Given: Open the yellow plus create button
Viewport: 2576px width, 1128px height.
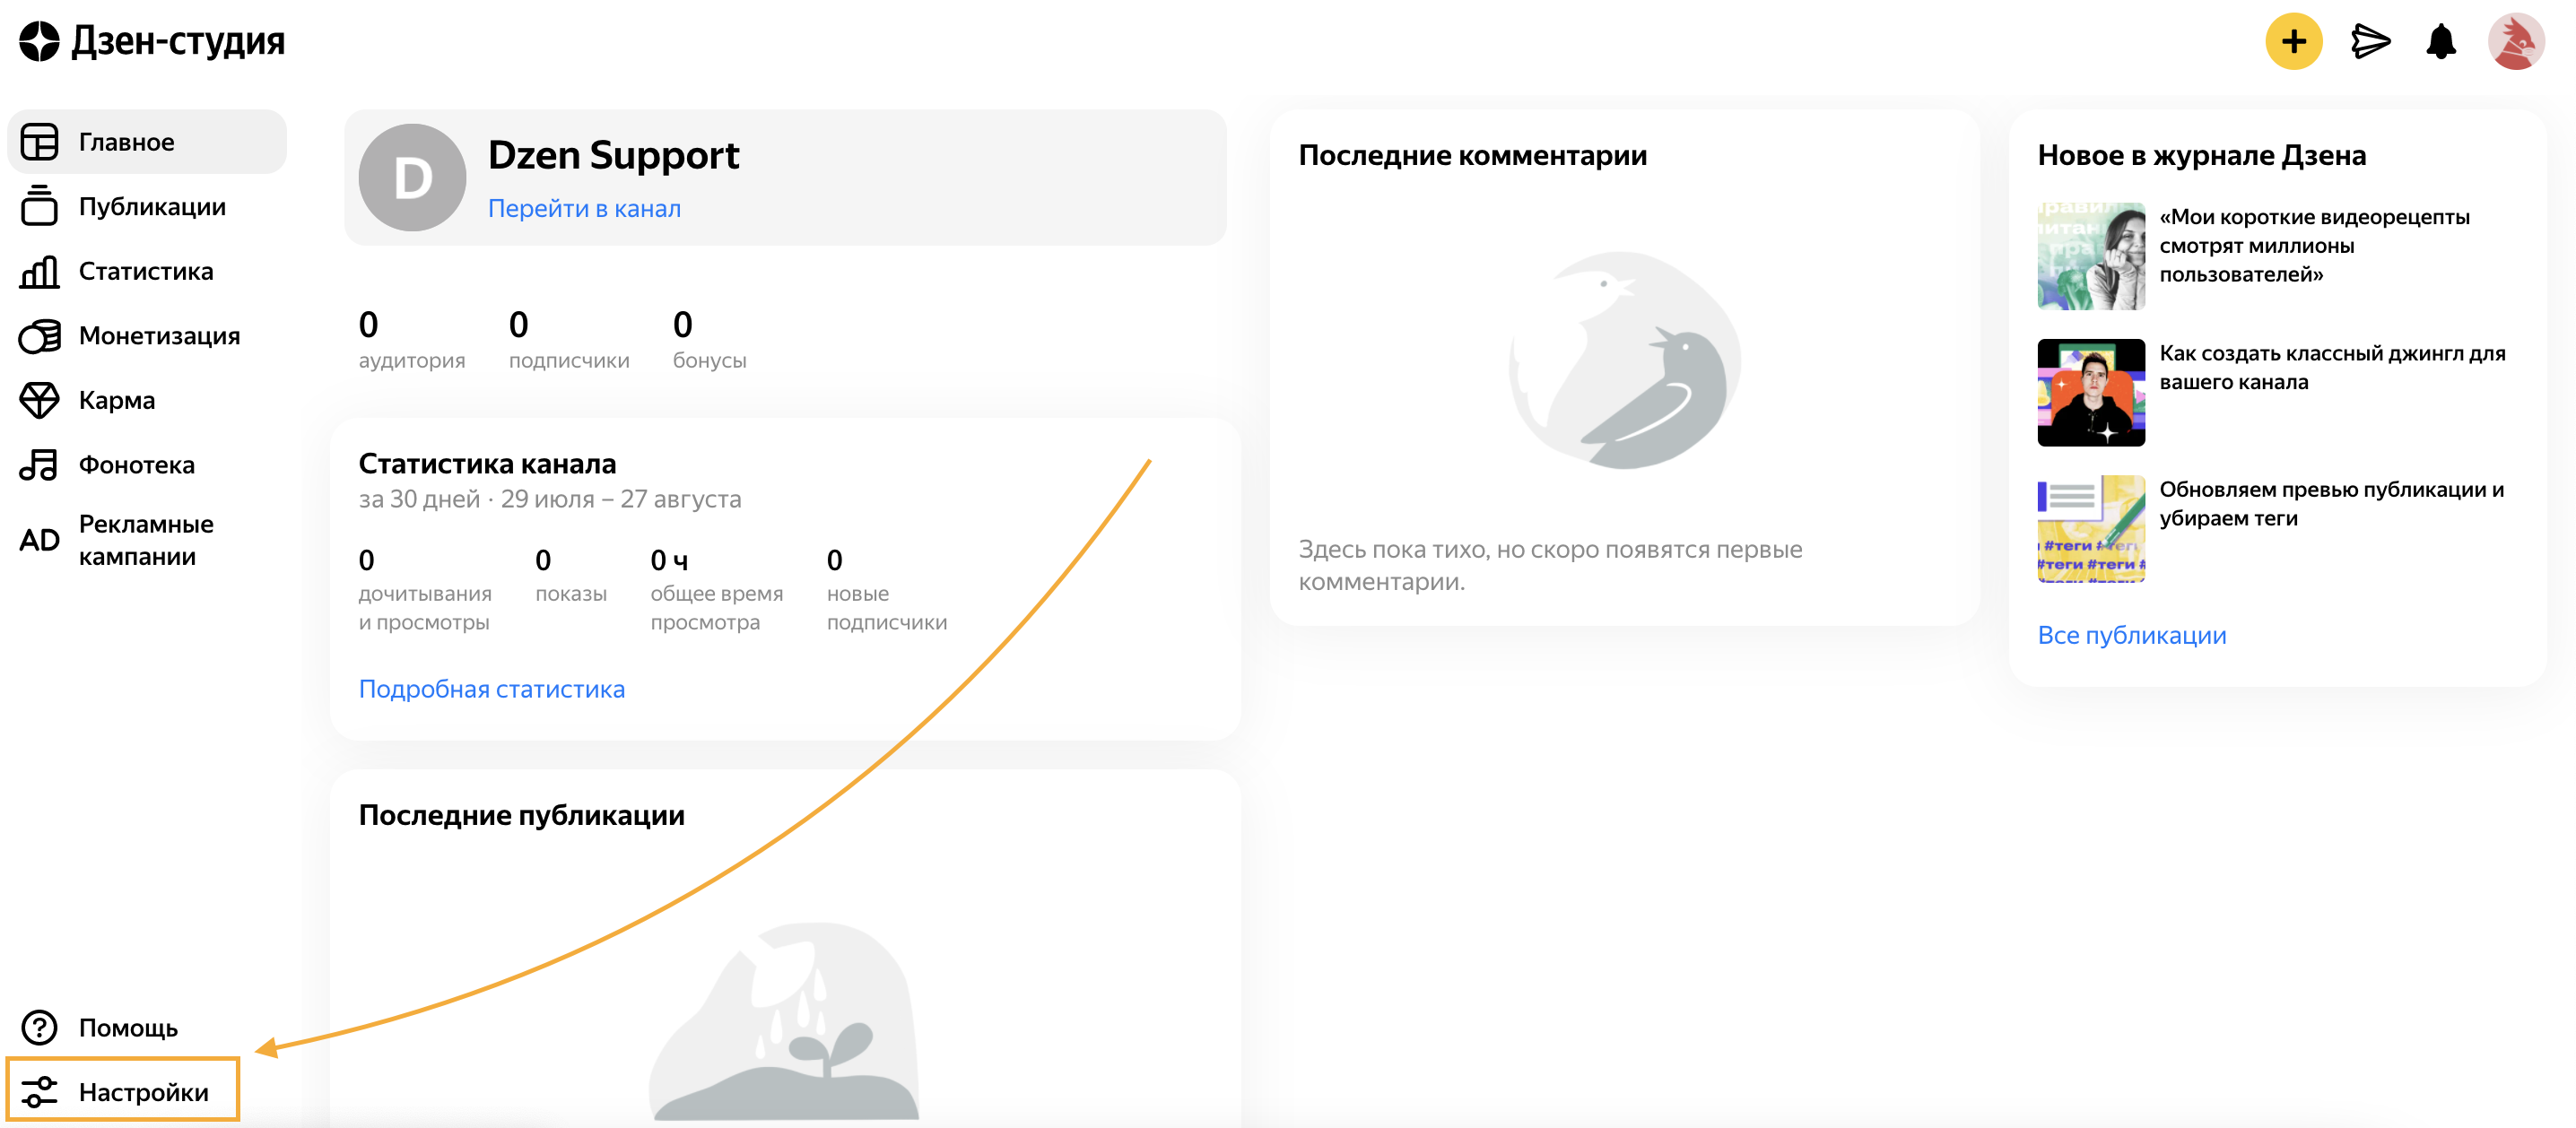Looking at the screenshot, I should click(x=2293, y=42).
